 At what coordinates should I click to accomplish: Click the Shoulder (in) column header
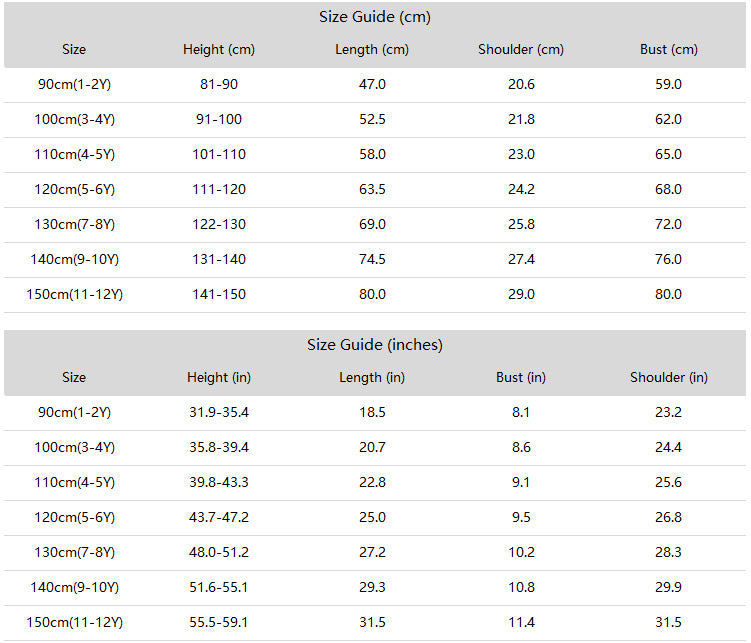pyautogui.click(x=669, y=377)
